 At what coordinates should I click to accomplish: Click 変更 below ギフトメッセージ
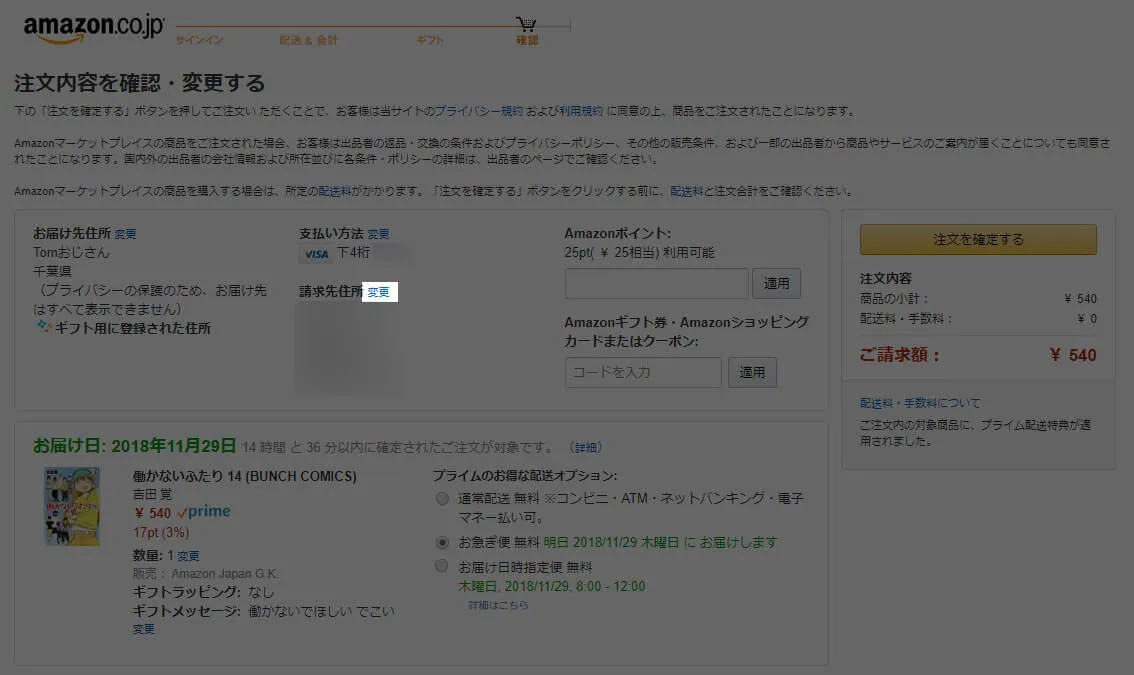point(143,629)
